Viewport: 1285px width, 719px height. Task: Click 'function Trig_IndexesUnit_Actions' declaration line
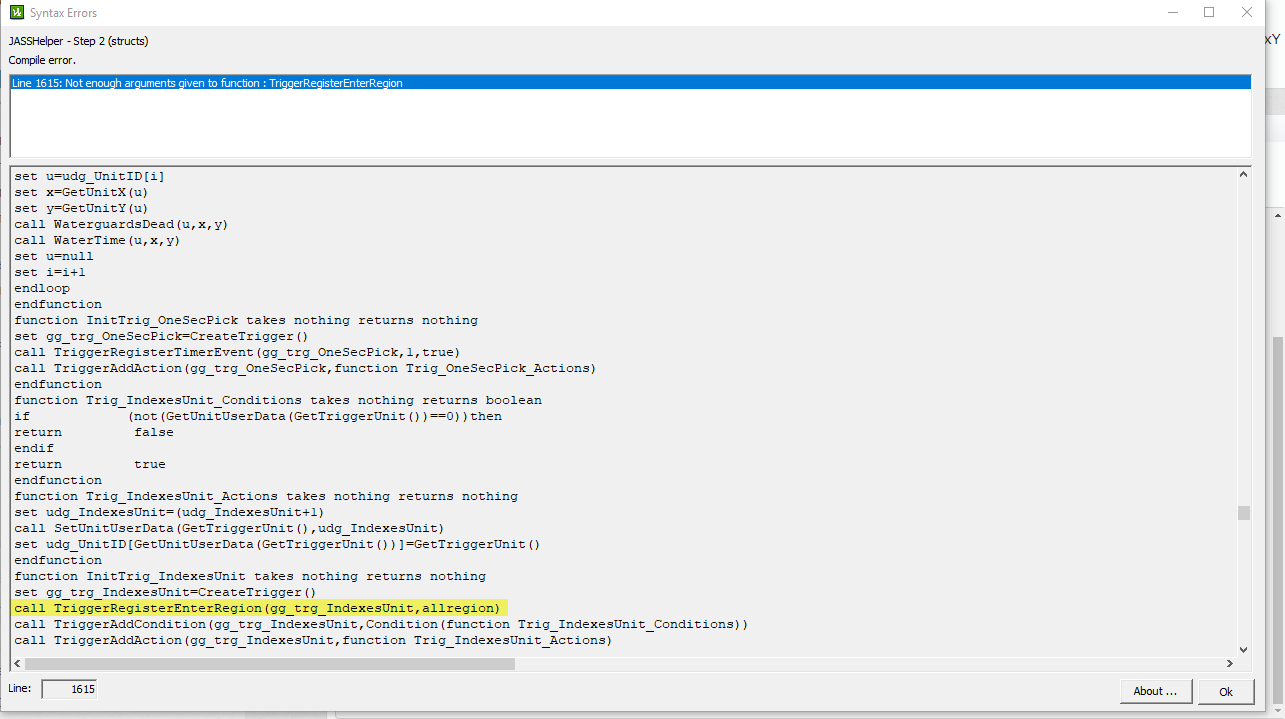pyautogui.click(x=266, y=496)
